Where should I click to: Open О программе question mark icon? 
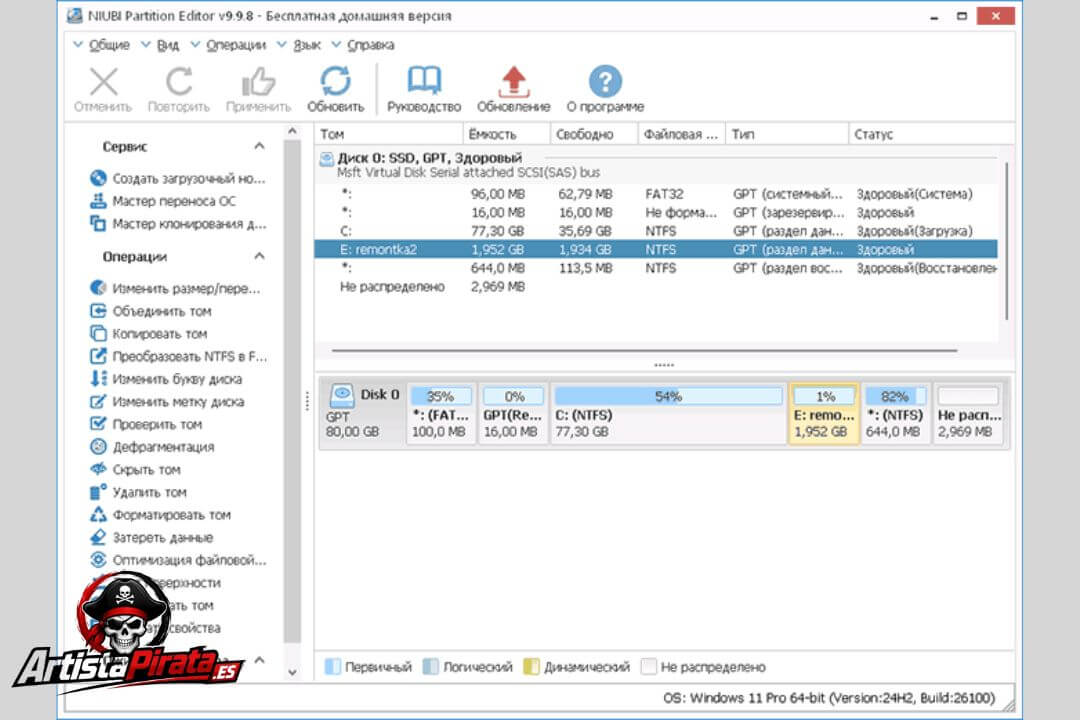(x=605, y=81)
